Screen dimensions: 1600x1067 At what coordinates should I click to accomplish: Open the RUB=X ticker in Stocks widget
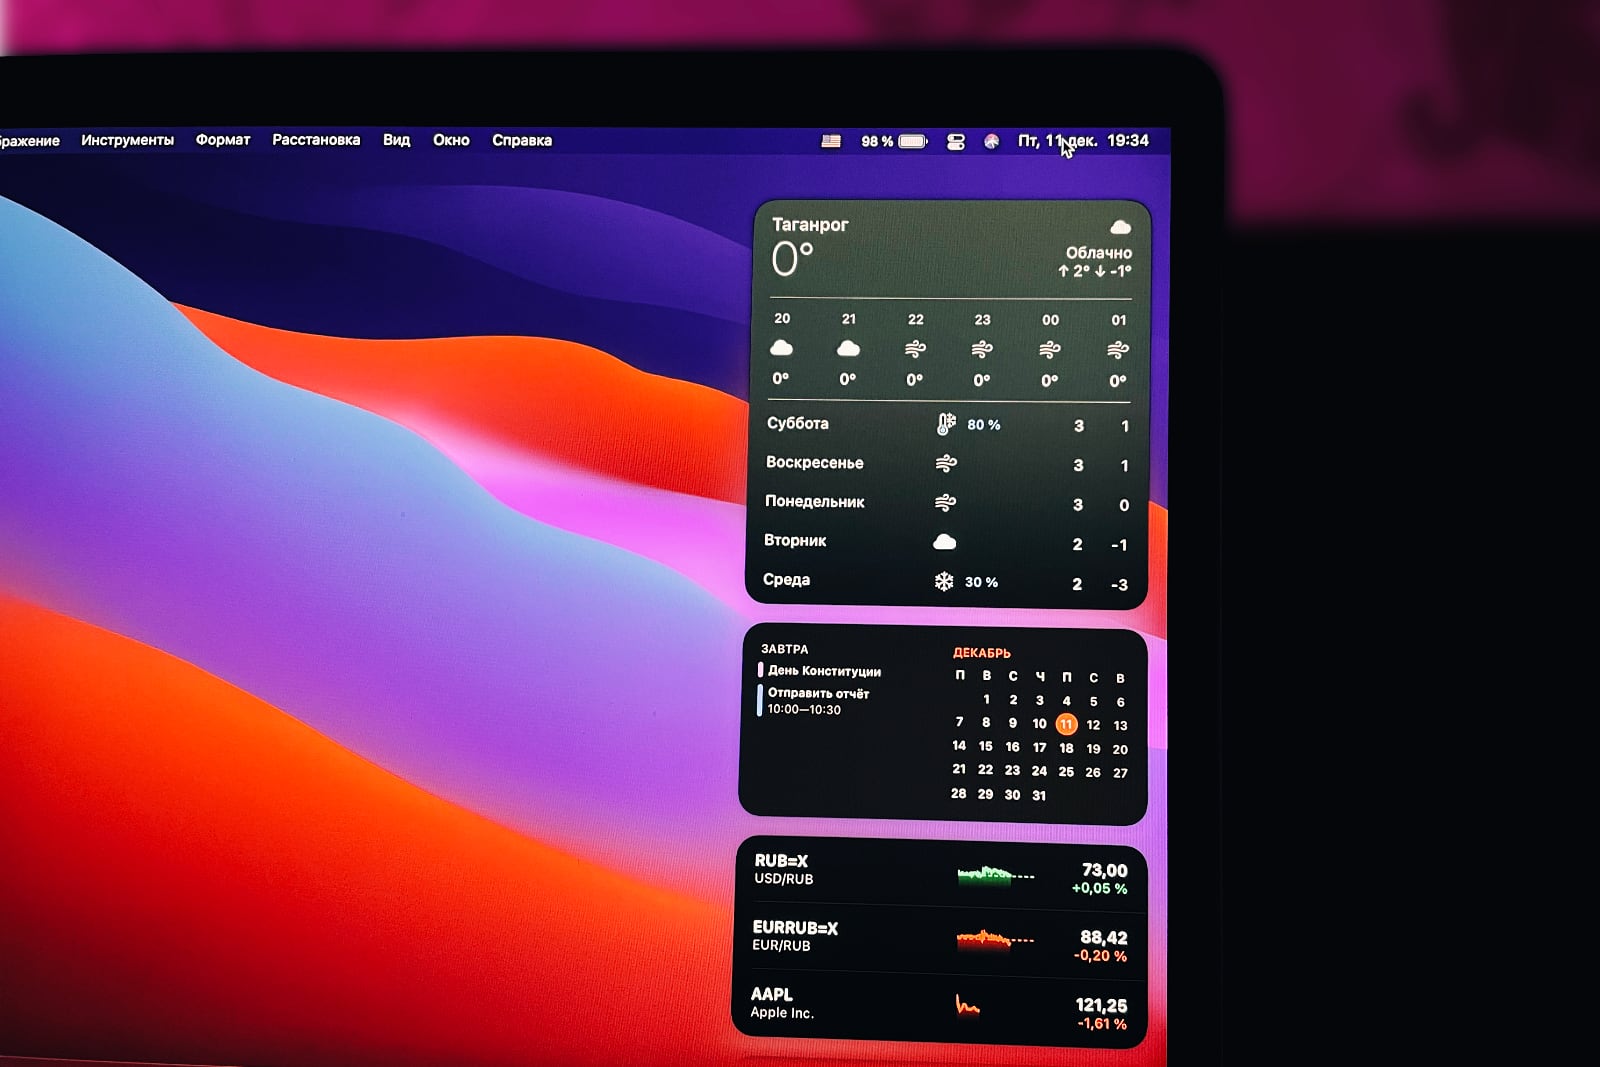(781, 861)
